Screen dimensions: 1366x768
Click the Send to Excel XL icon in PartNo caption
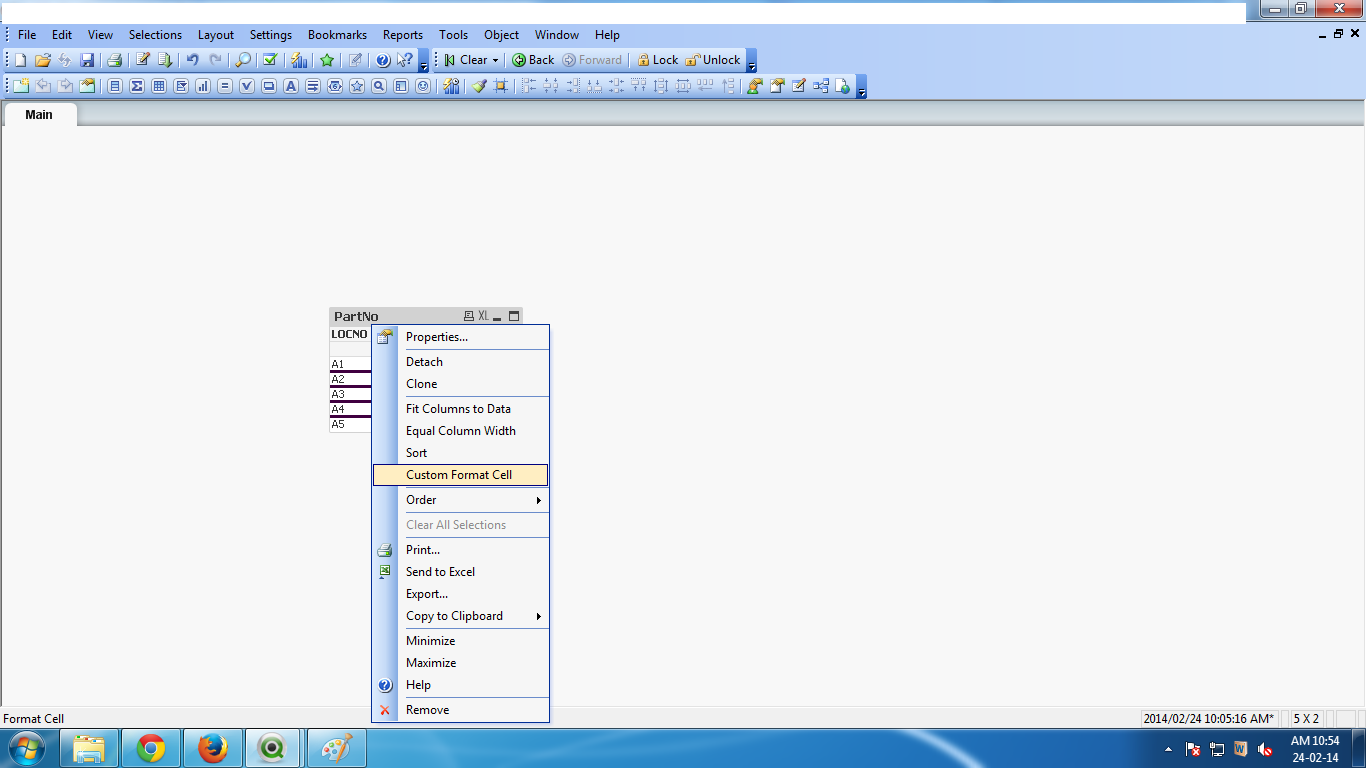pos(483,316)
